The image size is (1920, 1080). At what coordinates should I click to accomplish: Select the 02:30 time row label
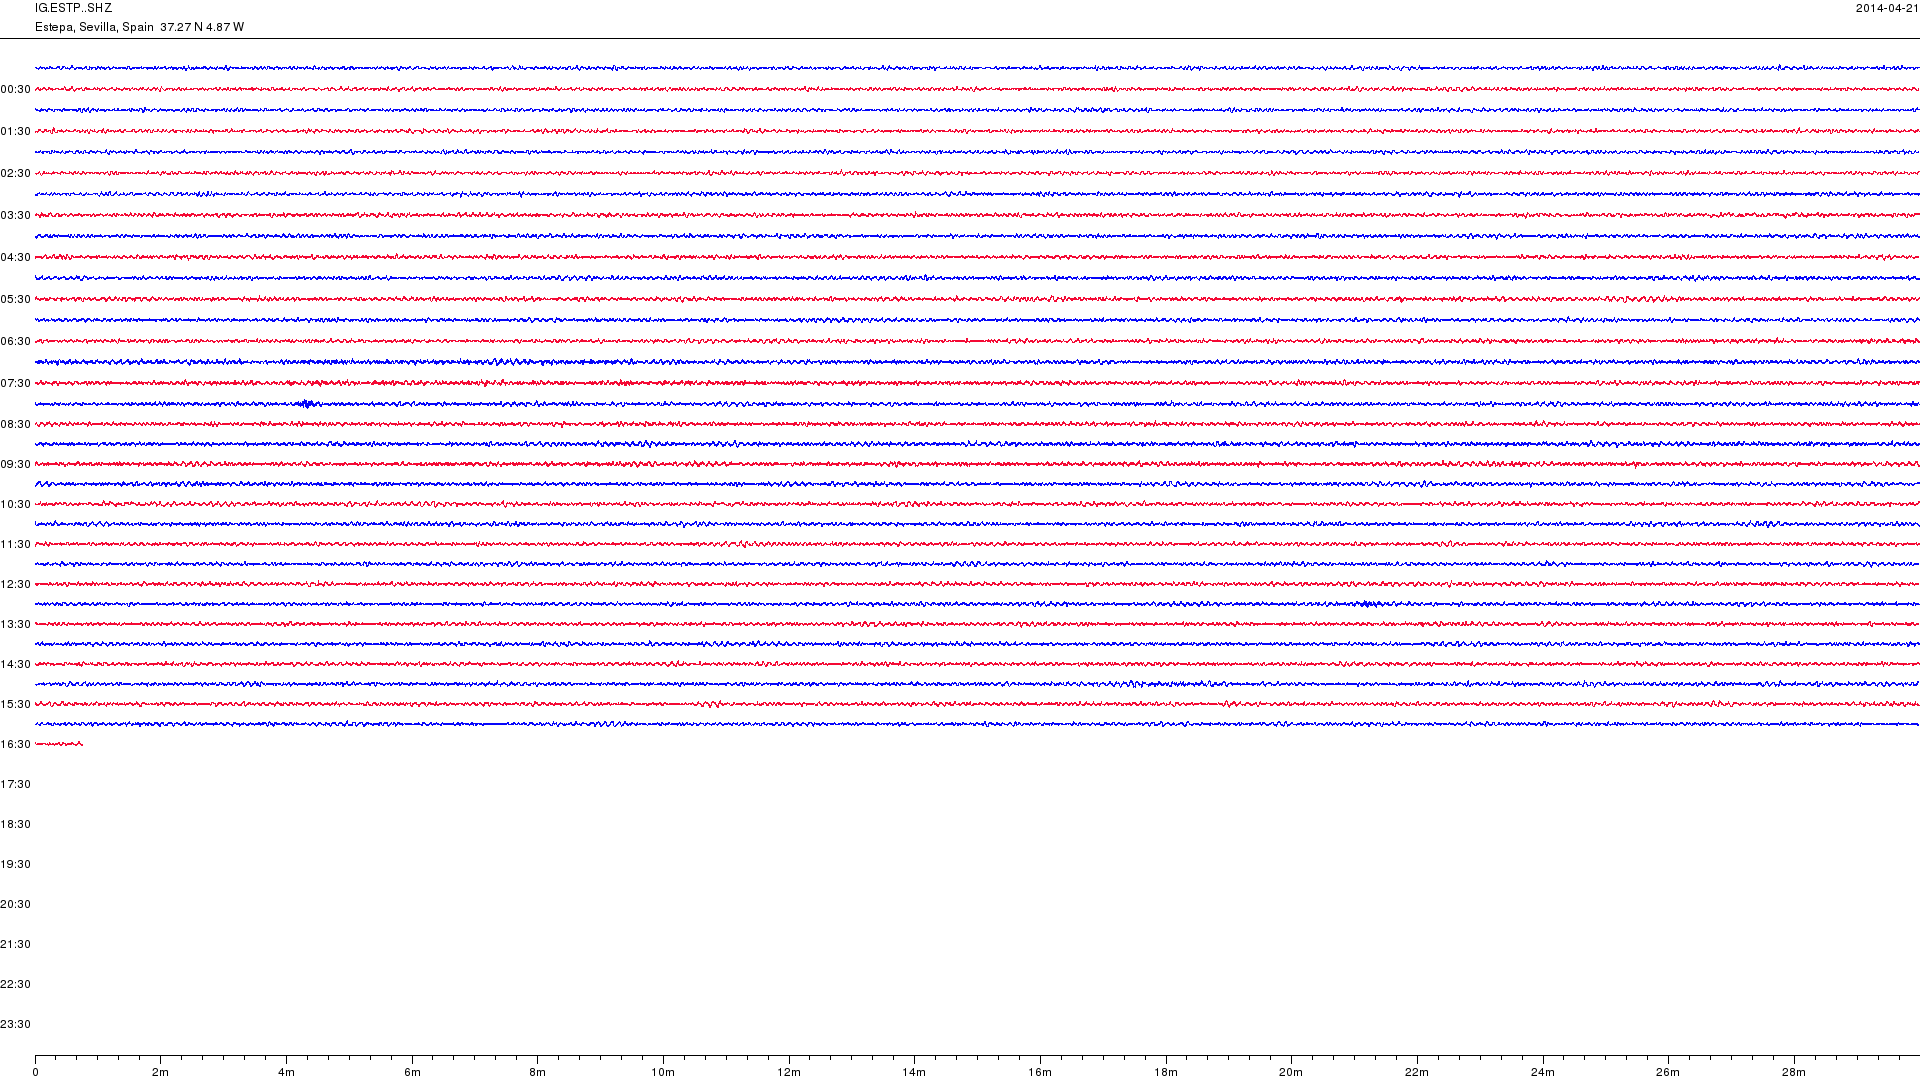click(x=16, y=173)
